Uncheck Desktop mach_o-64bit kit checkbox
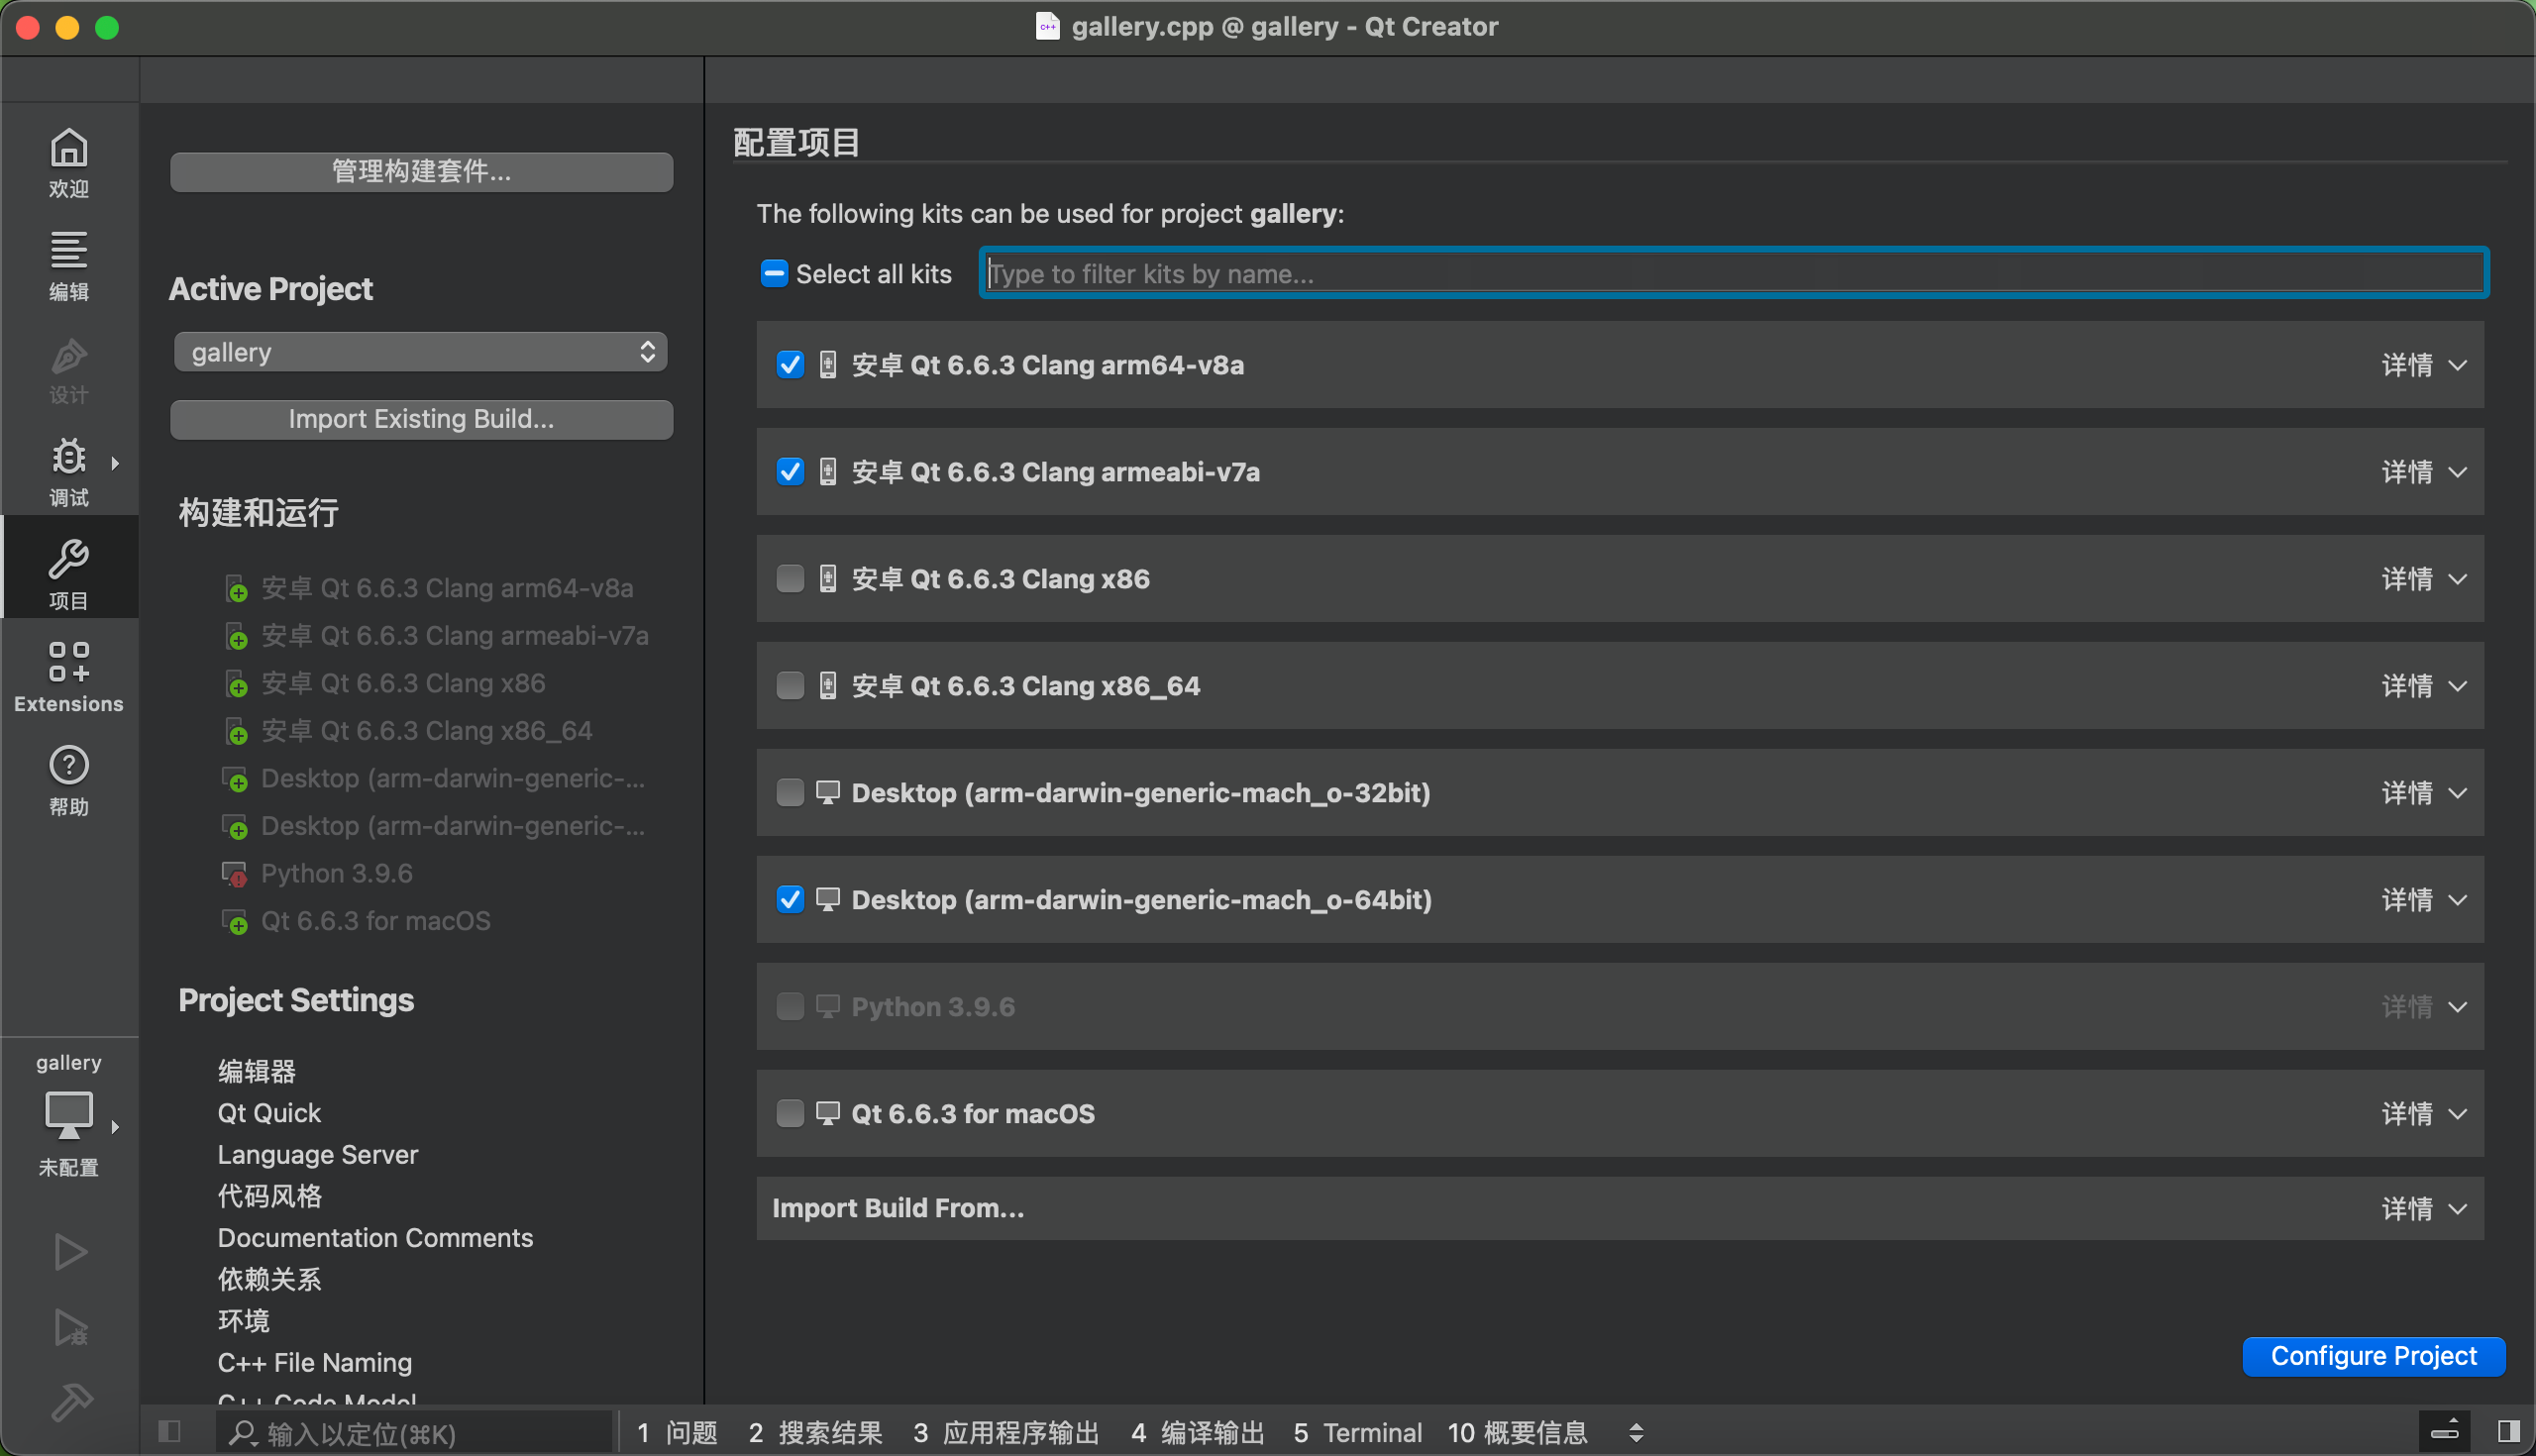Screen dimensions: 2536x1456 coord(790,900)
